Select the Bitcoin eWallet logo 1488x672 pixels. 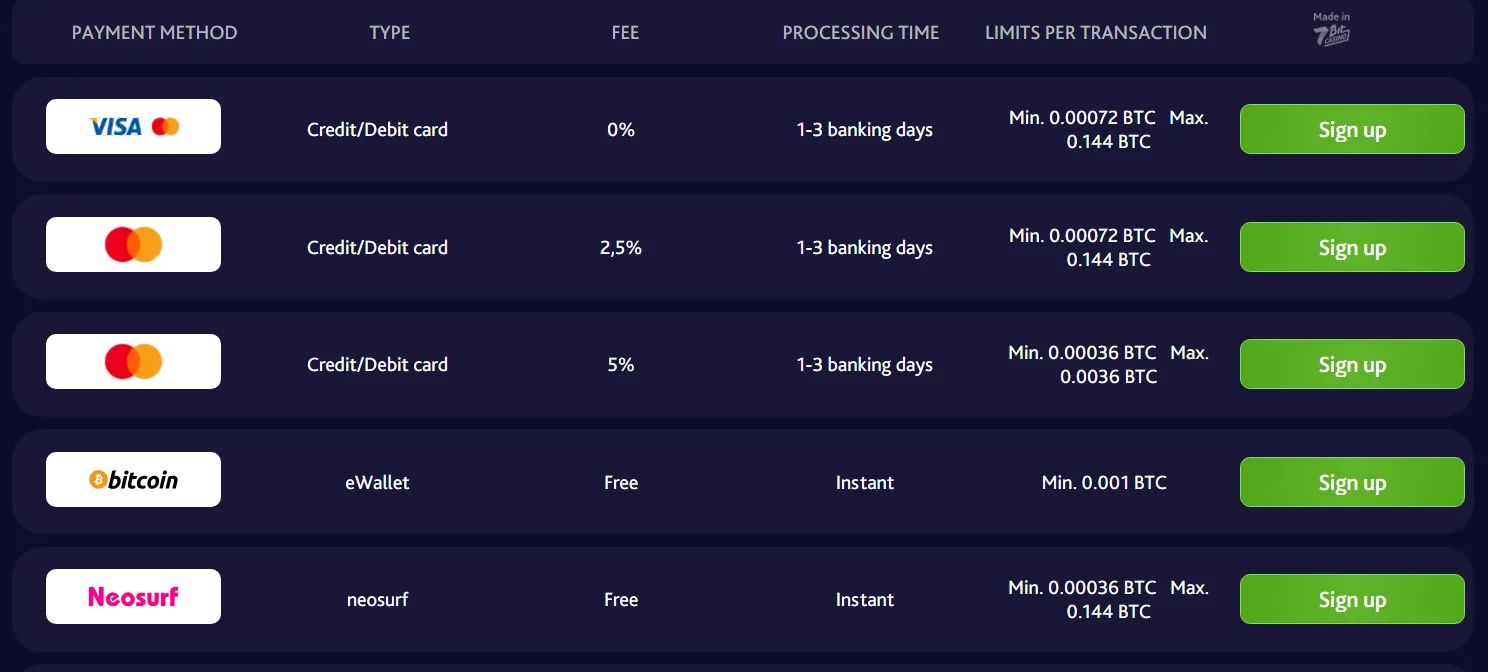coord(133,479)
